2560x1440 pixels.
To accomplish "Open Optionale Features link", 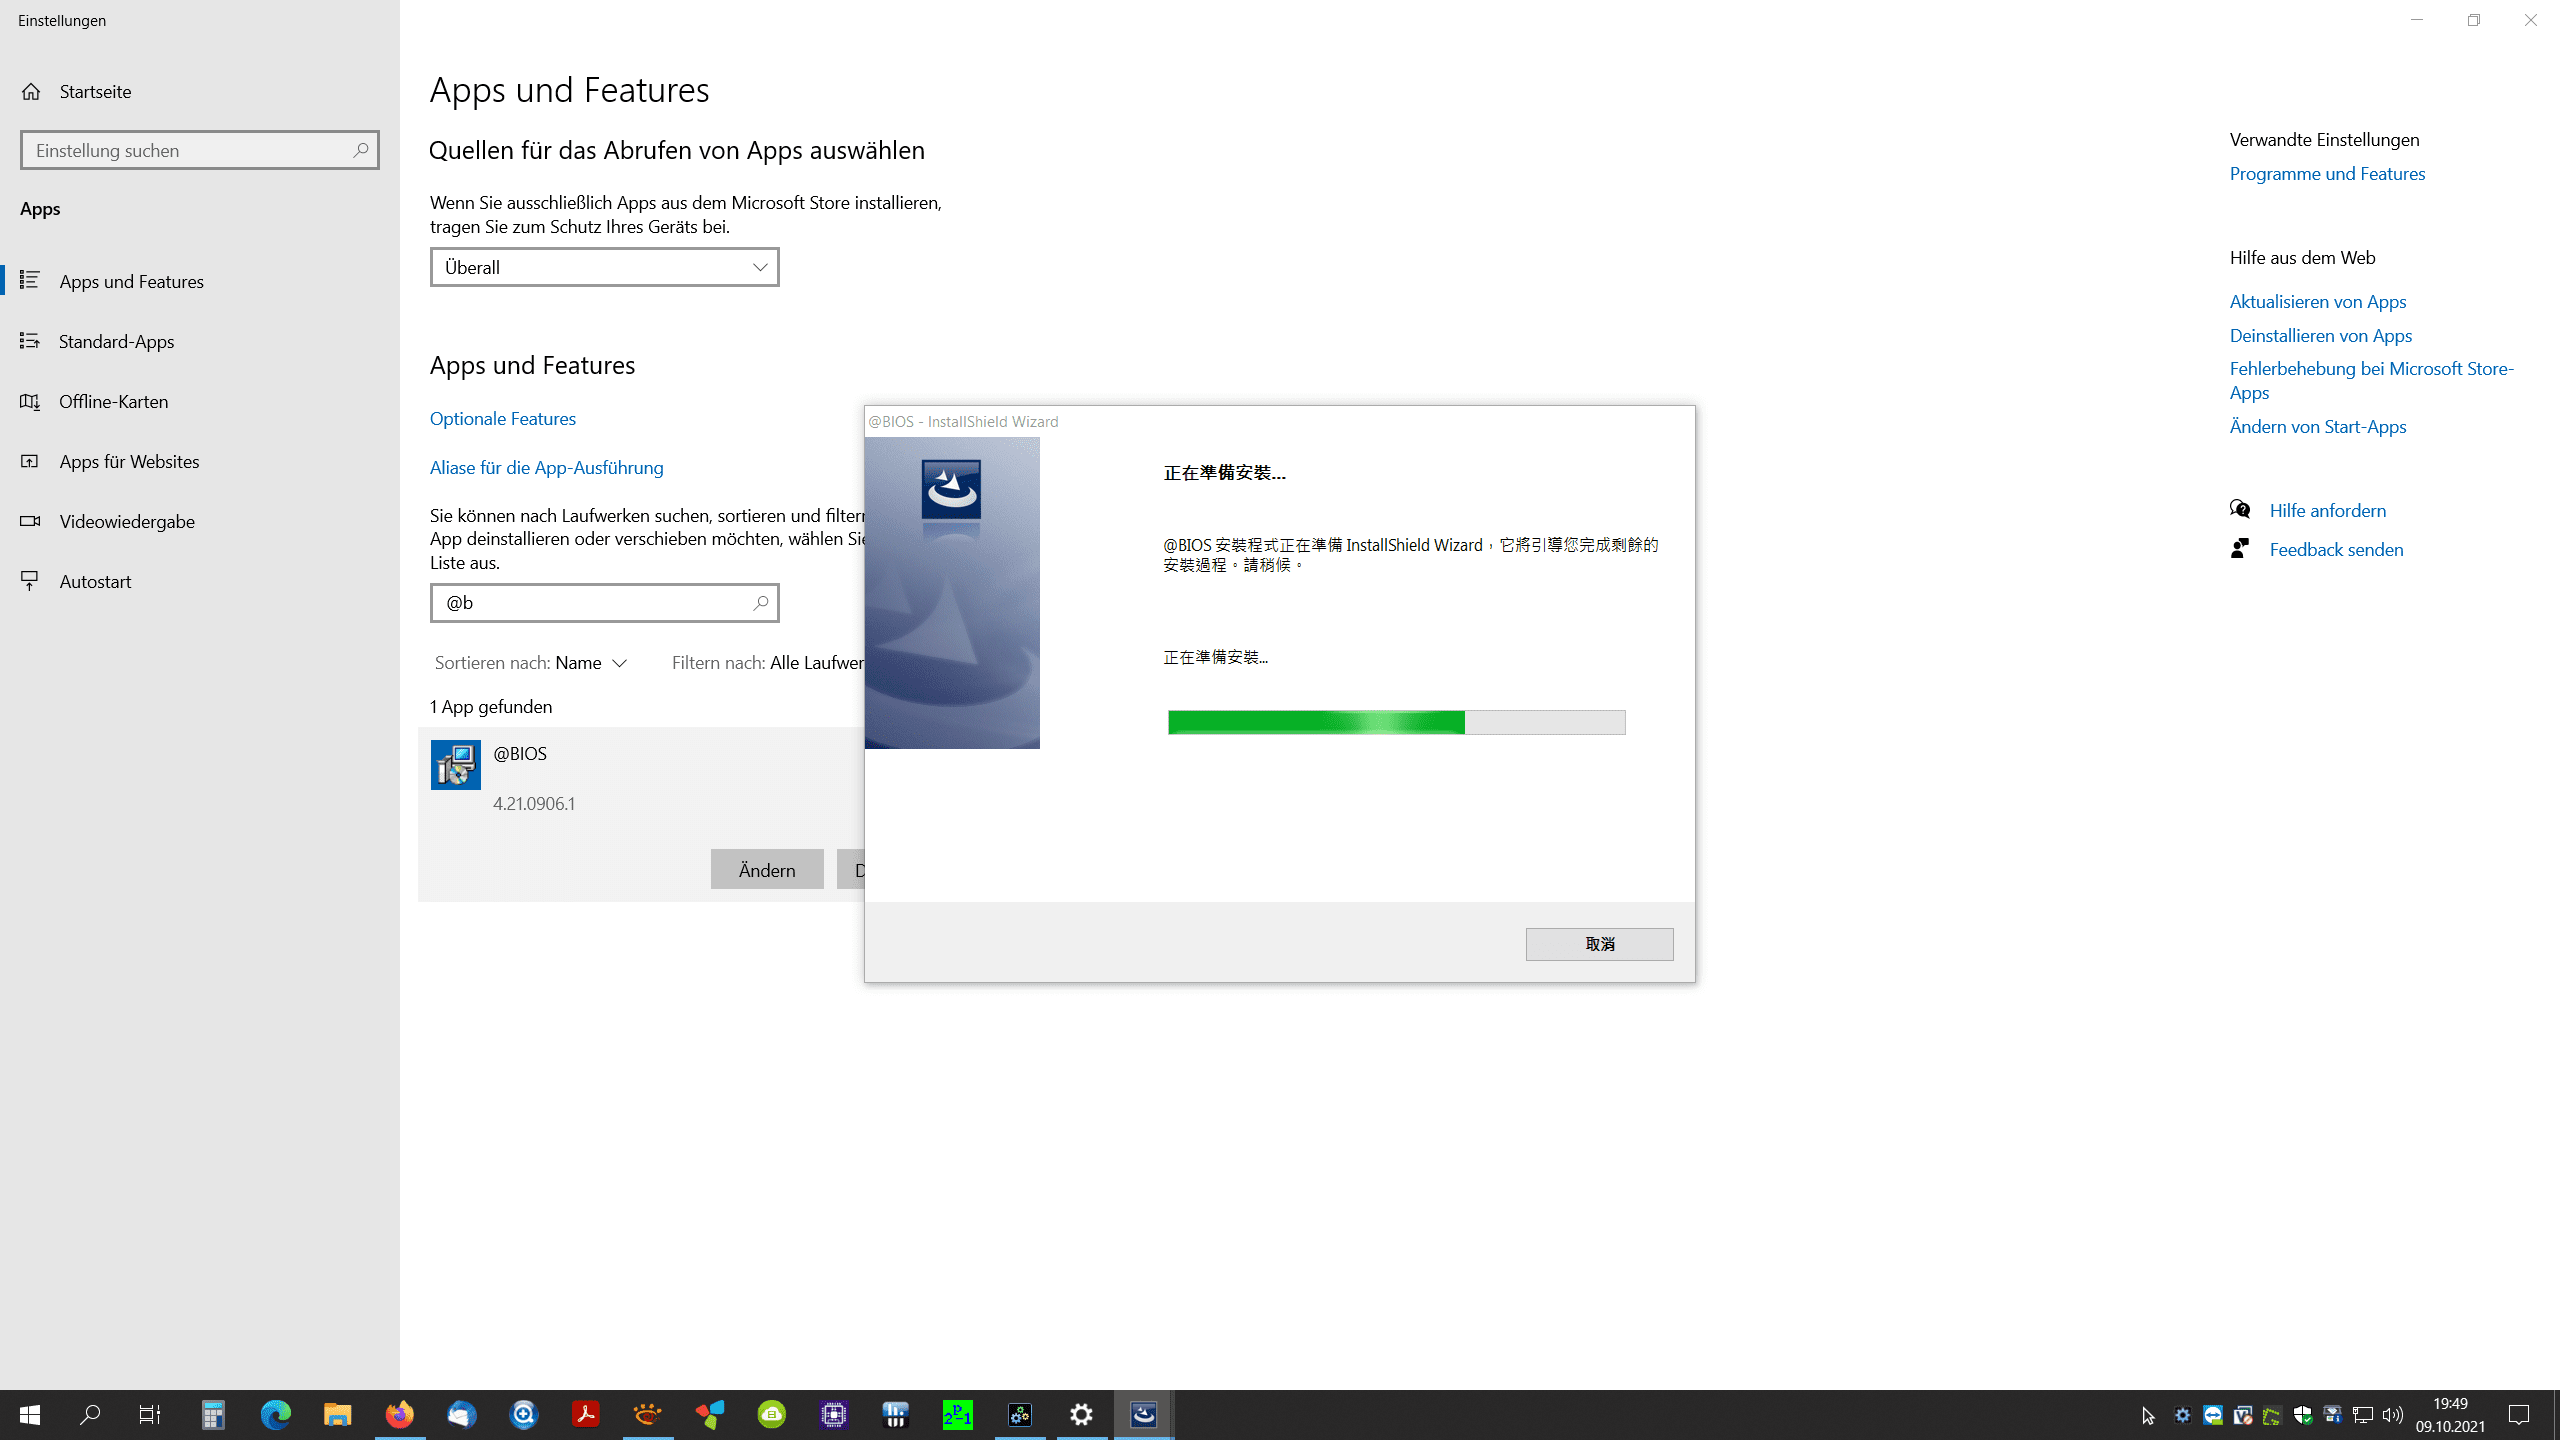I will click(x=502, y=418).
